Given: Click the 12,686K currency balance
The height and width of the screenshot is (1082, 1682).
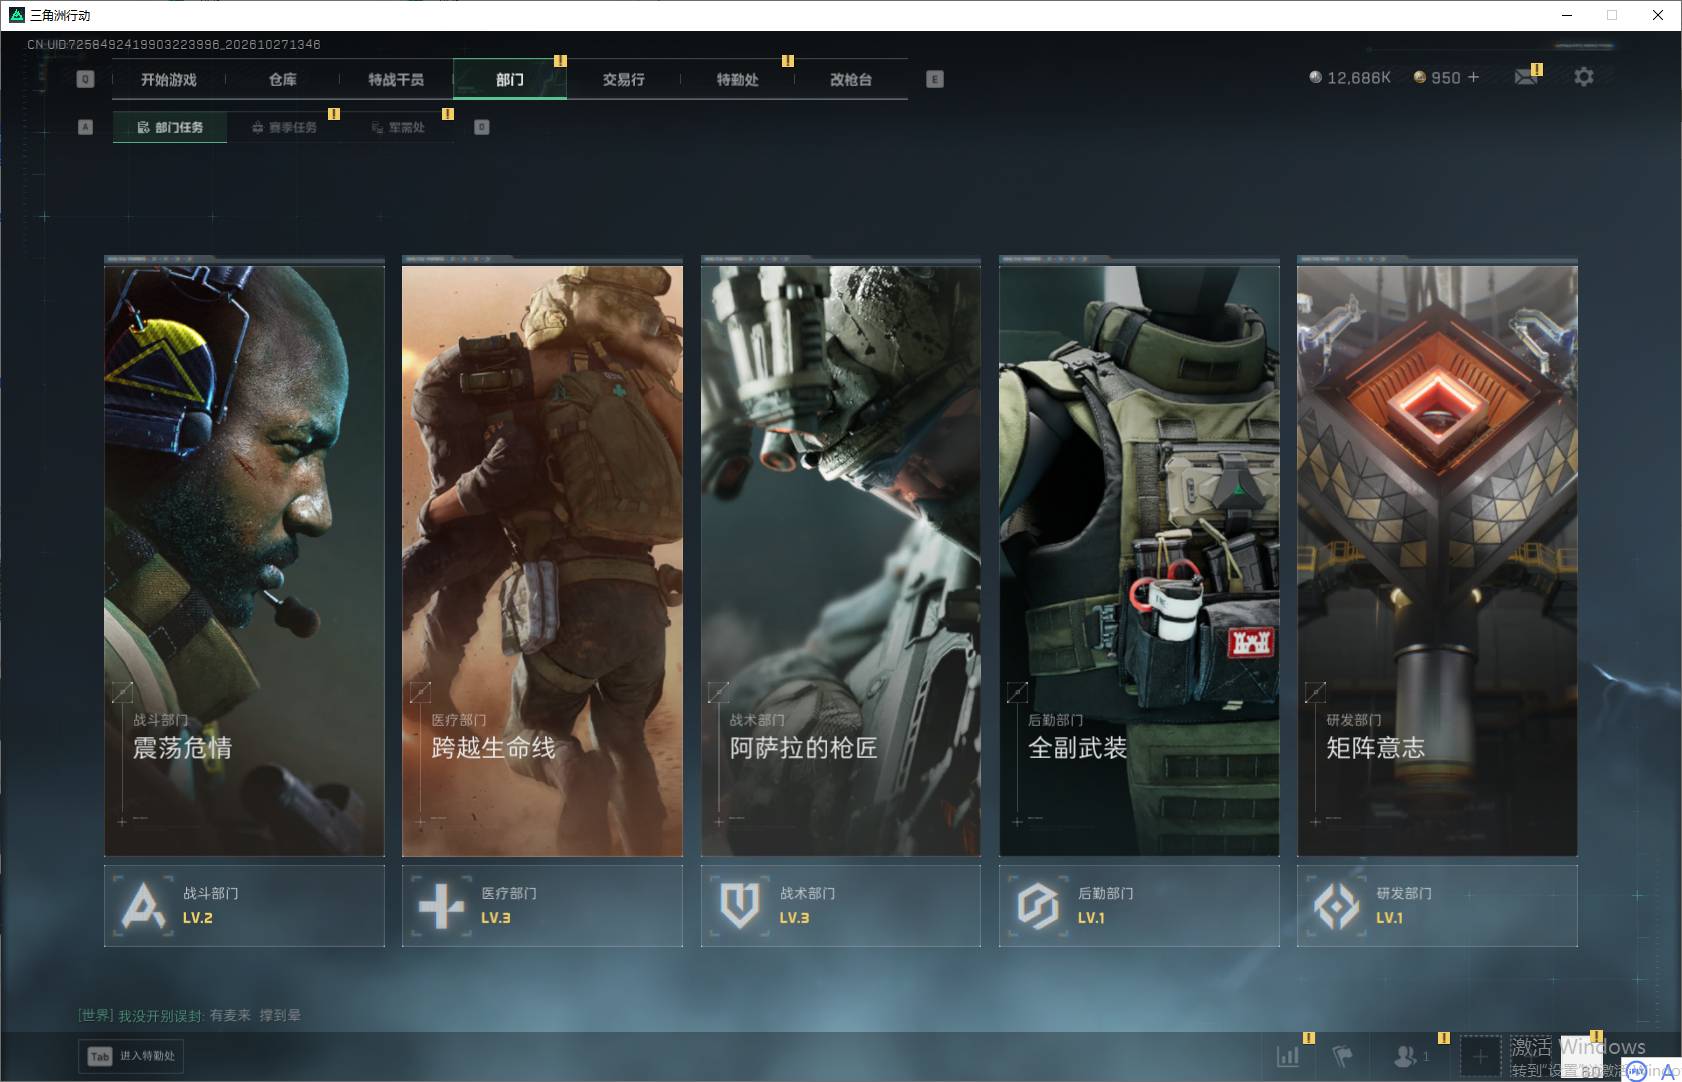Looking at the screenshot, I should [1350, 77].
